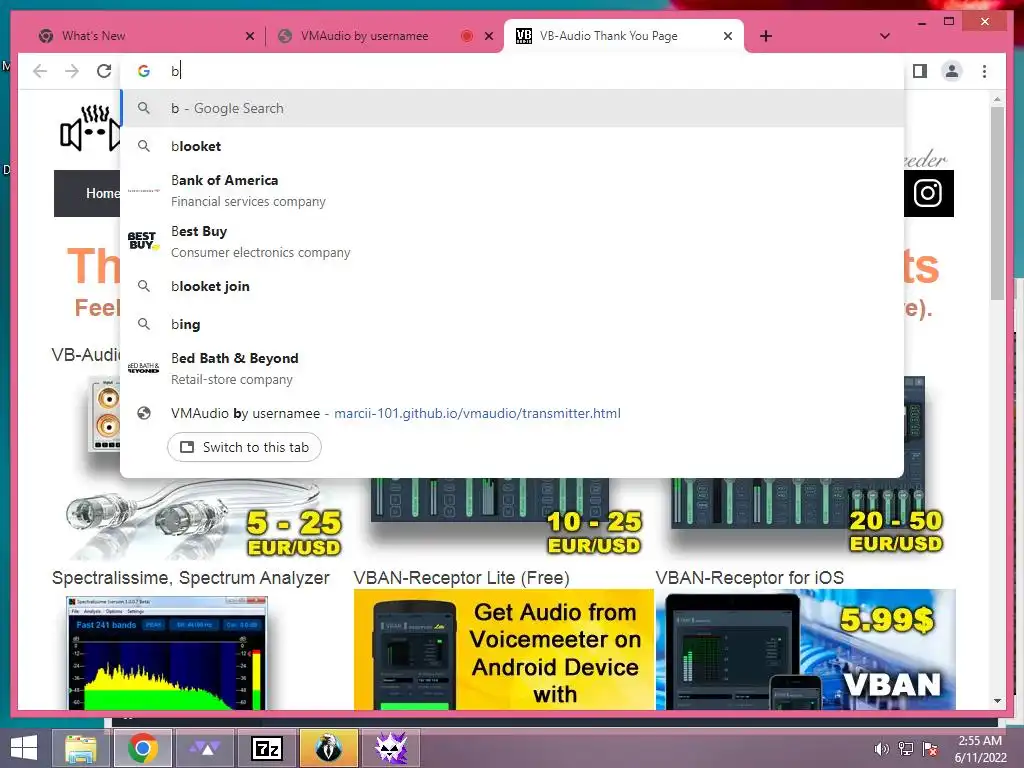Viewport: 1024px width, 768px height.
Task: Select Bank of America suggestion
Action: point(512,190)
